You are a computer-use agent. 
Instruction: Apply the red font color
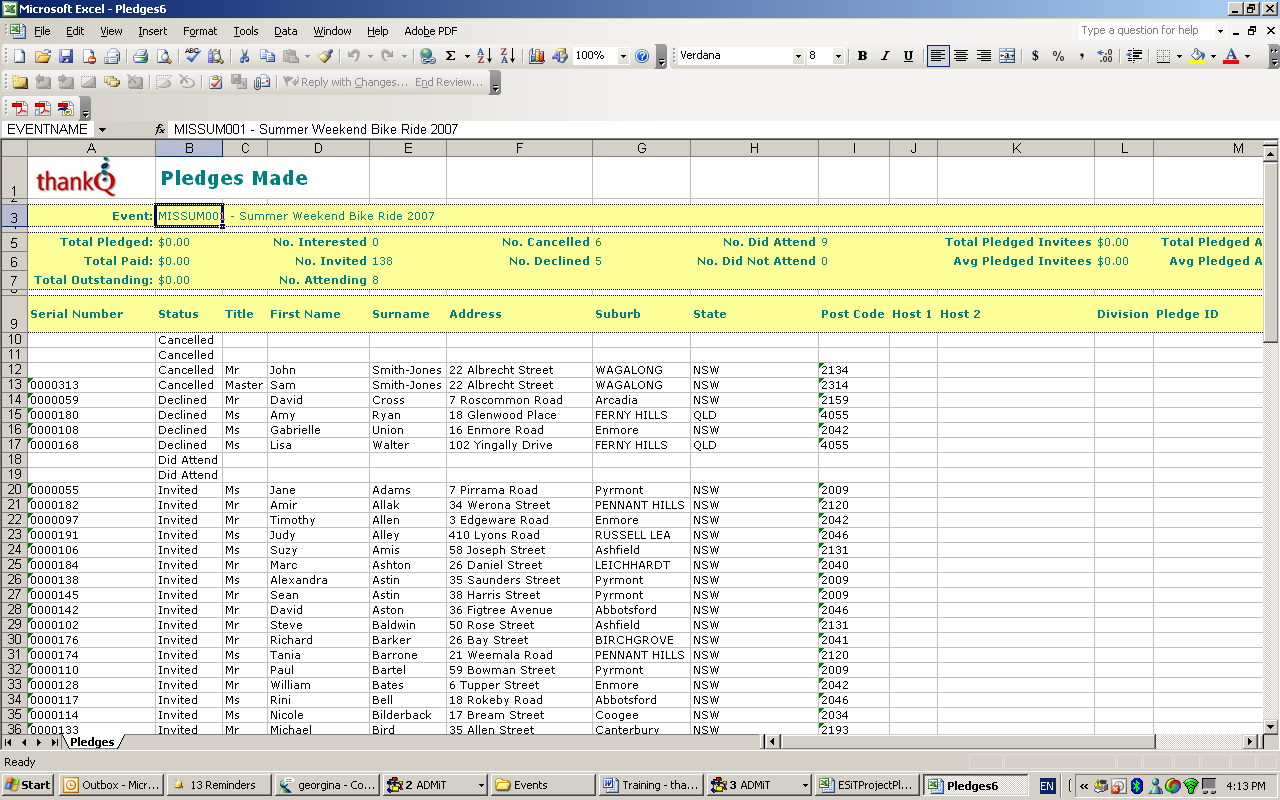point(1231,56)
